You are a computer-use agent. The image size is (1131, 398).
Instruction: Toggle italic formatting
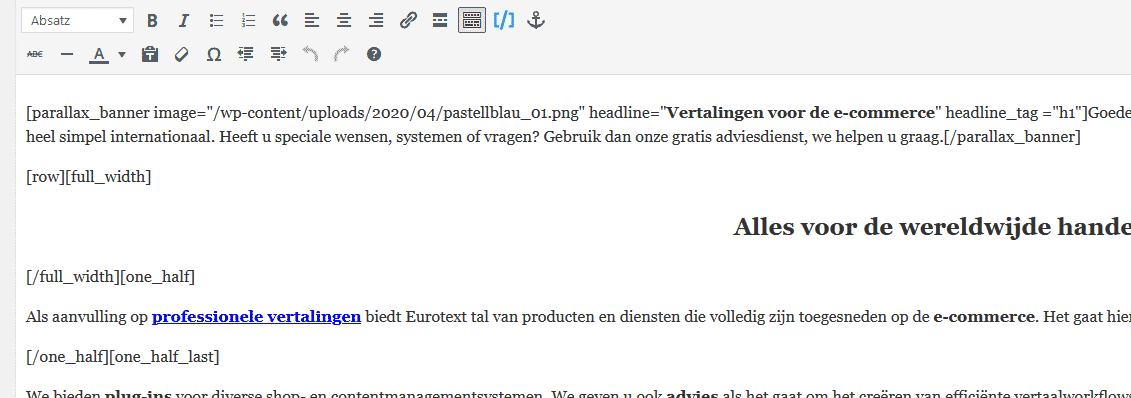point(183,21)
